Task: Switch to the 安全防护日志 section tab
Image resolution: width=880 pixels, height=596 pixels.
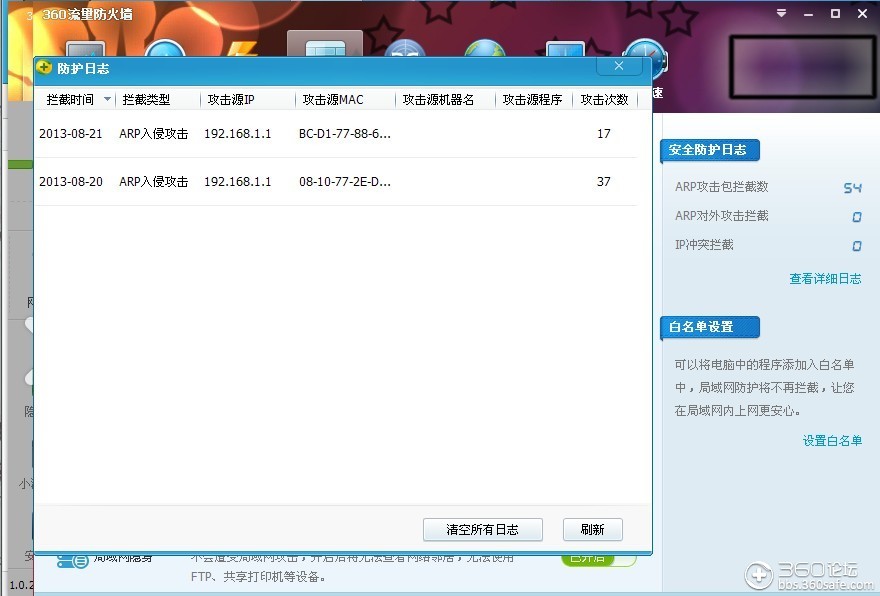Action: (x=709, y=150)
